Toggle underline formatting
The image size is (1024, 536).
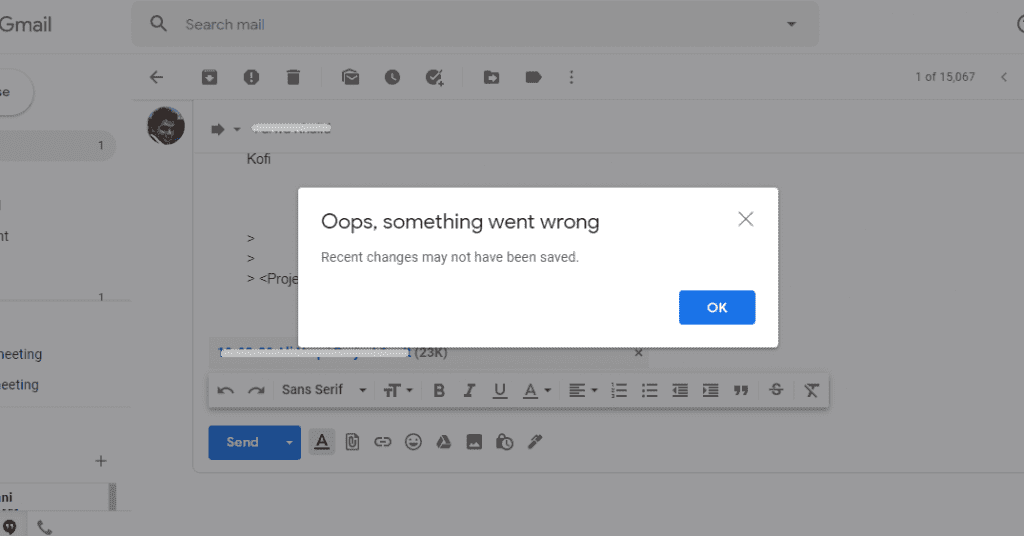click(500, 390)
